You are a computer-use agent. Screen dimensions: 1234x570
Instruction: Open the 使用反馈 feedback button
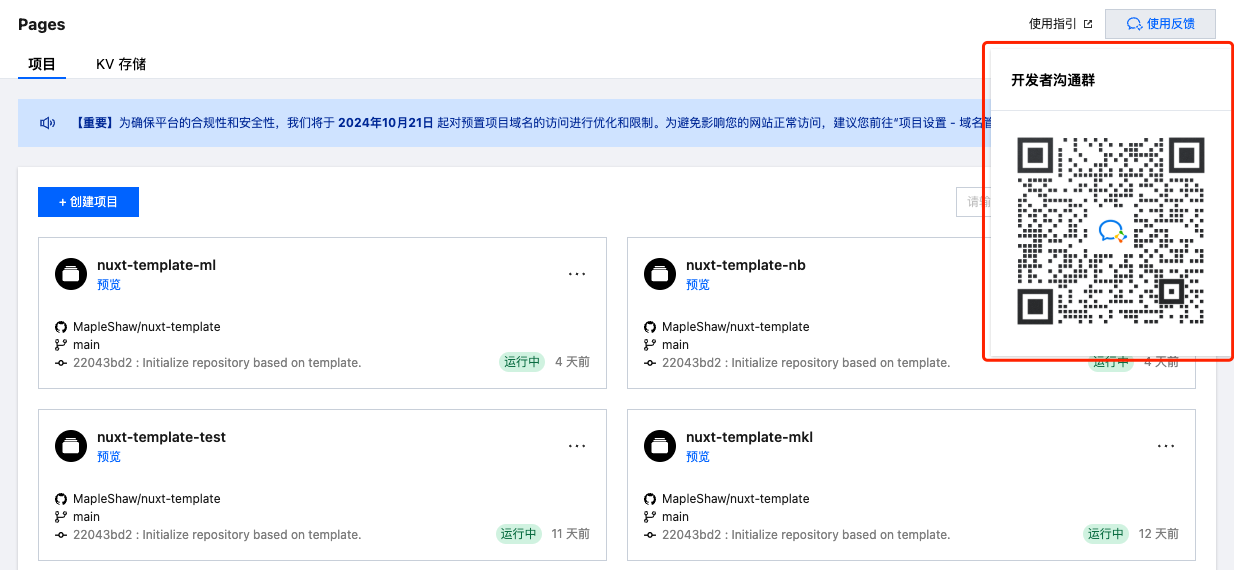[x=1160, y=24]
